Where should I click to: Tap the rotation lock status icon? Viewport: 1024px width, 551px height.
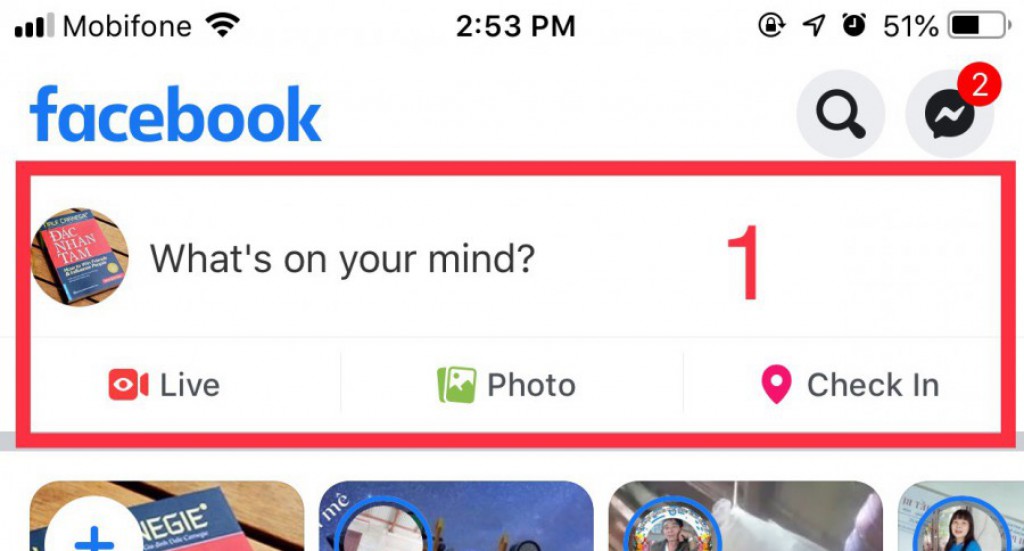coord(771,25)
